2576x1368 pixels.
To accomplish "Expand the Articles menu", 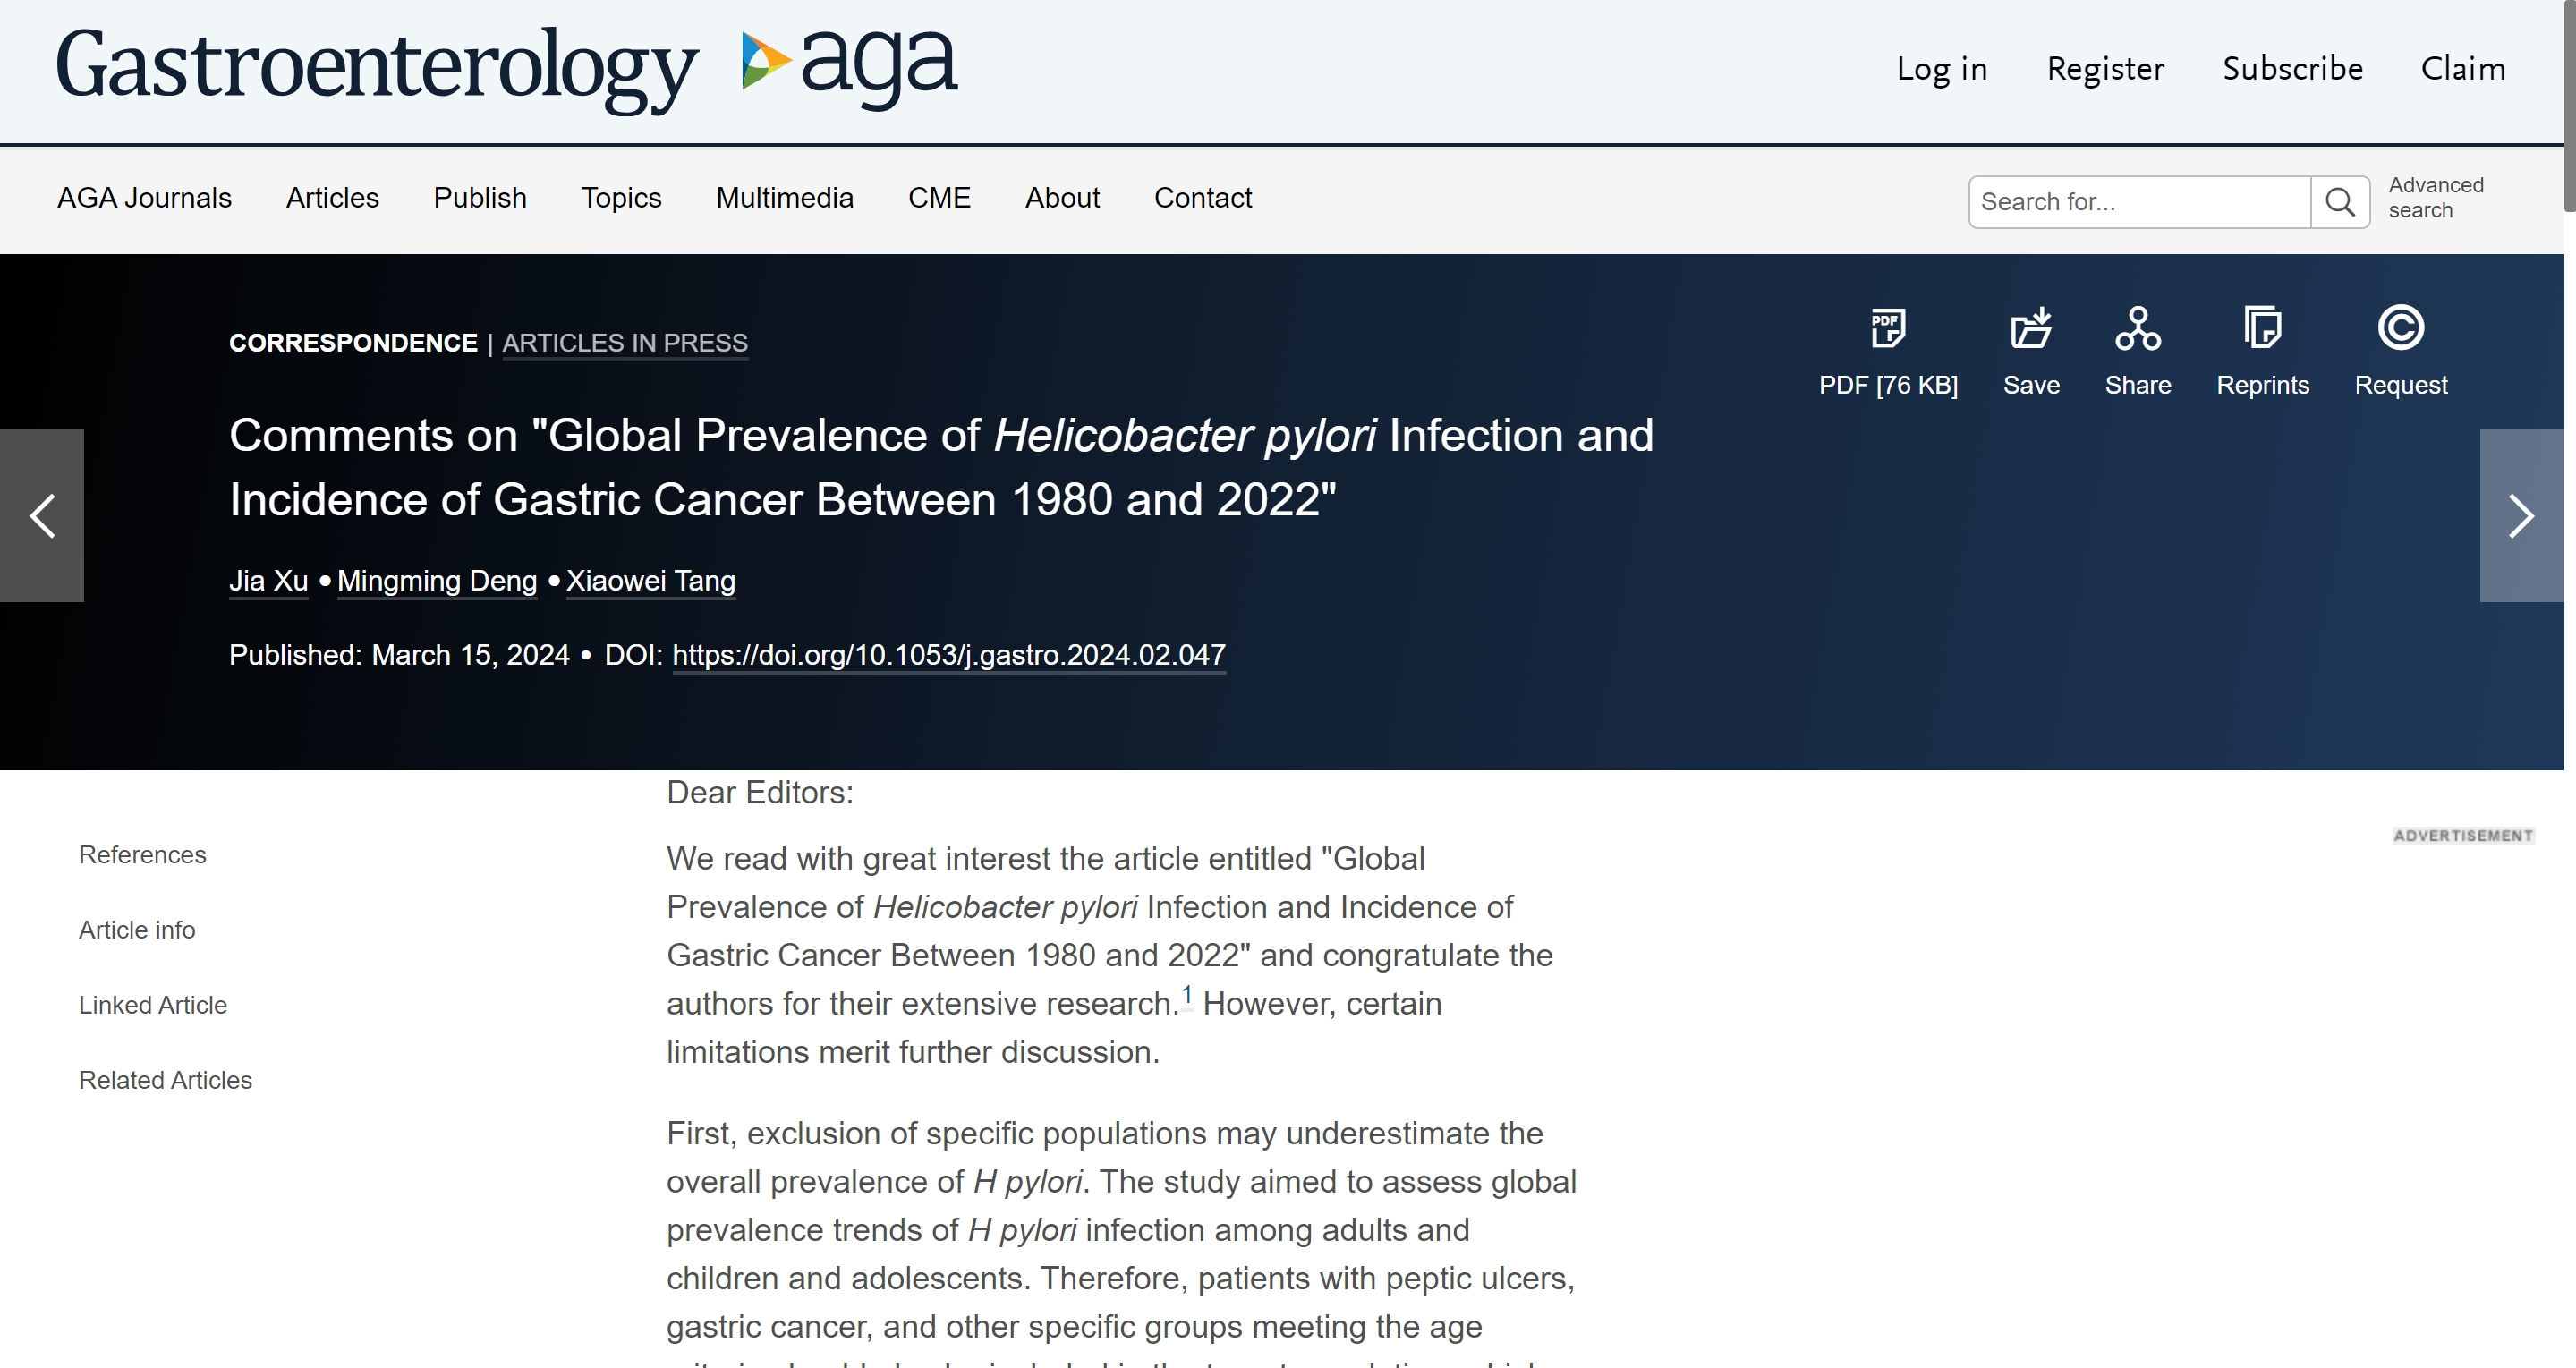I will point(332,198).
